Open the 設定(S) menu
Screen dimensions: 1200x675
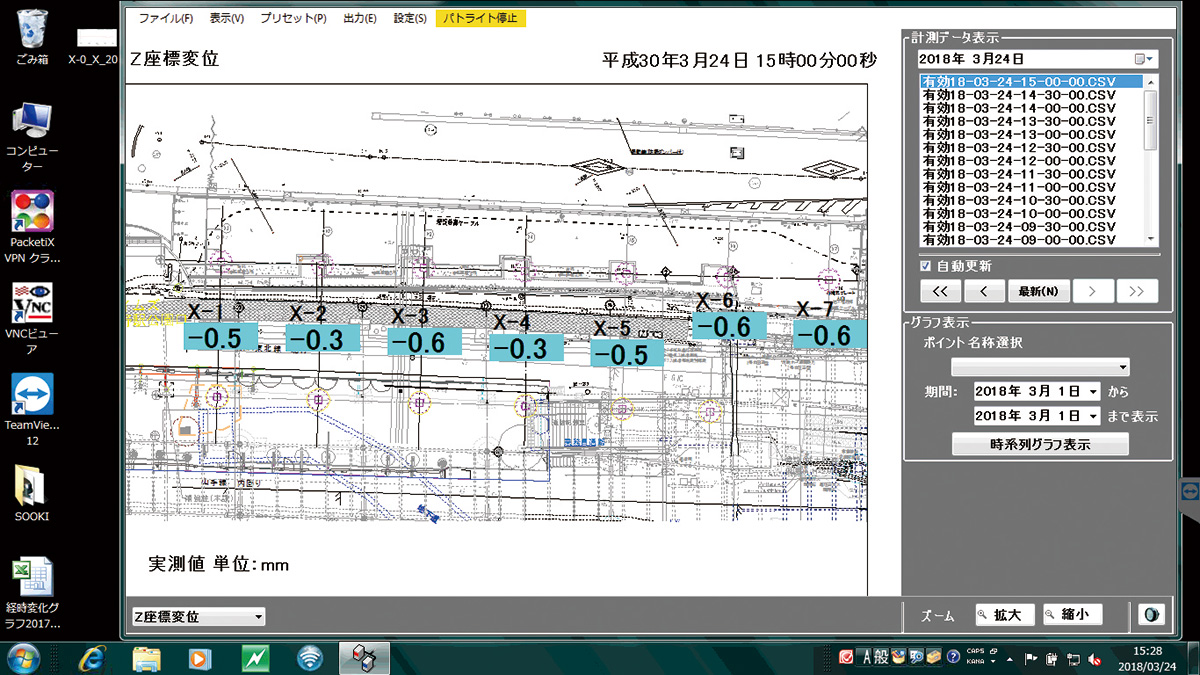tap(410, 18)
